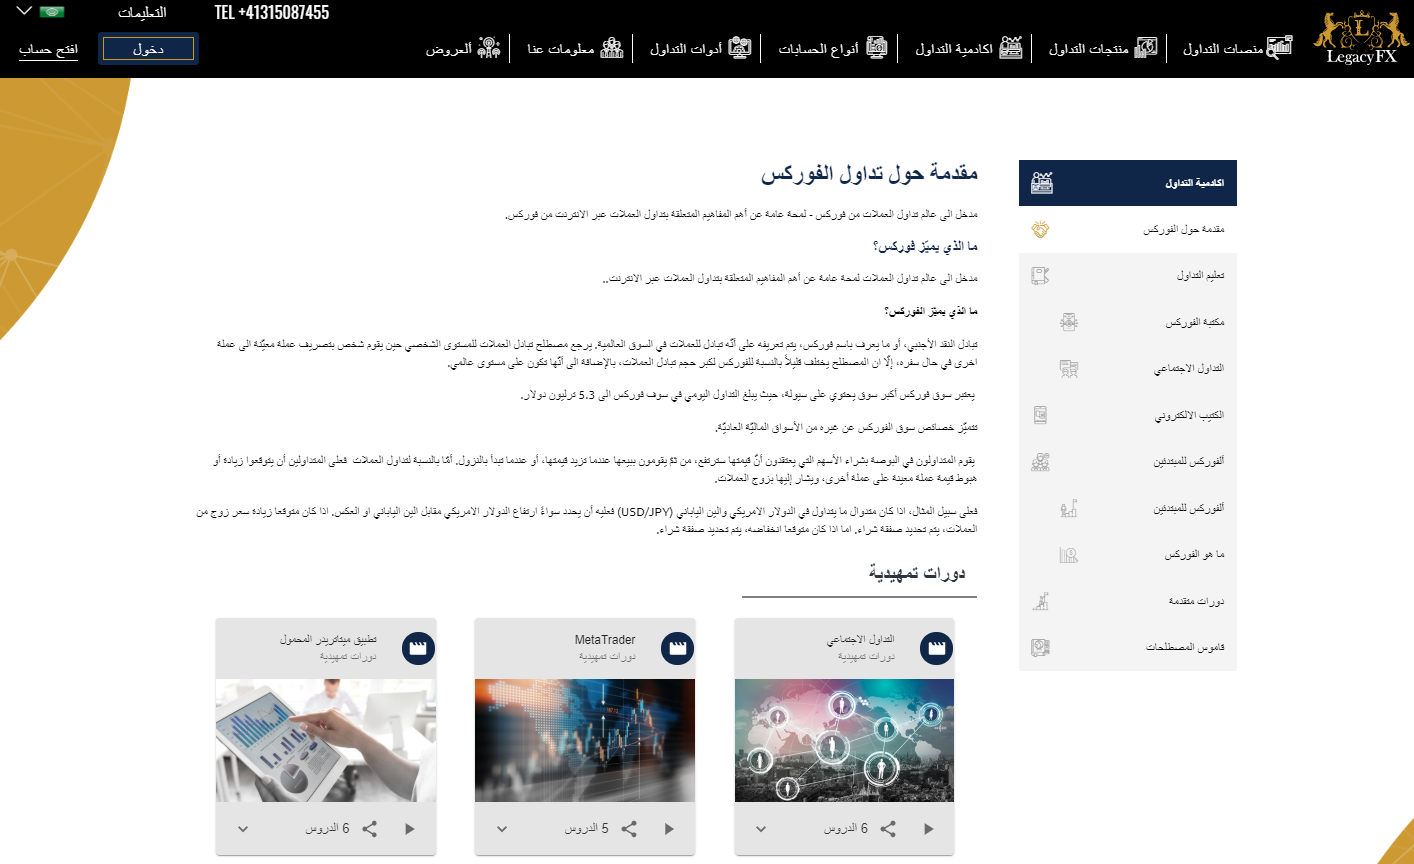Select دورات متقدمة in the sidebar
1414x864 pixels.
1128,601
